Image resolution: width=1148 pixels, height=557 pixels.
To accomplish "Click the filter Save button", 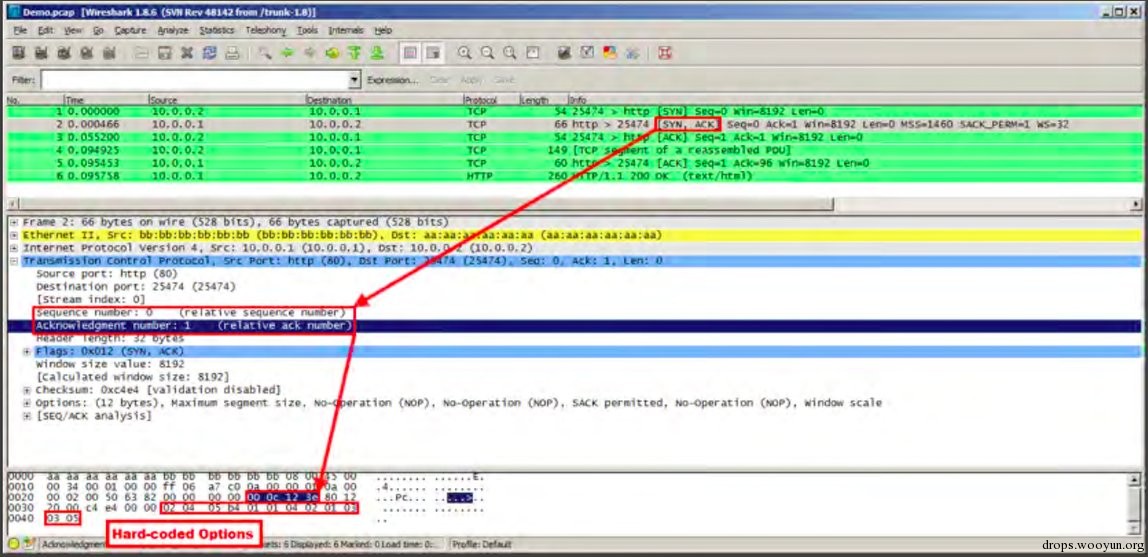I will tap(504, 80).
